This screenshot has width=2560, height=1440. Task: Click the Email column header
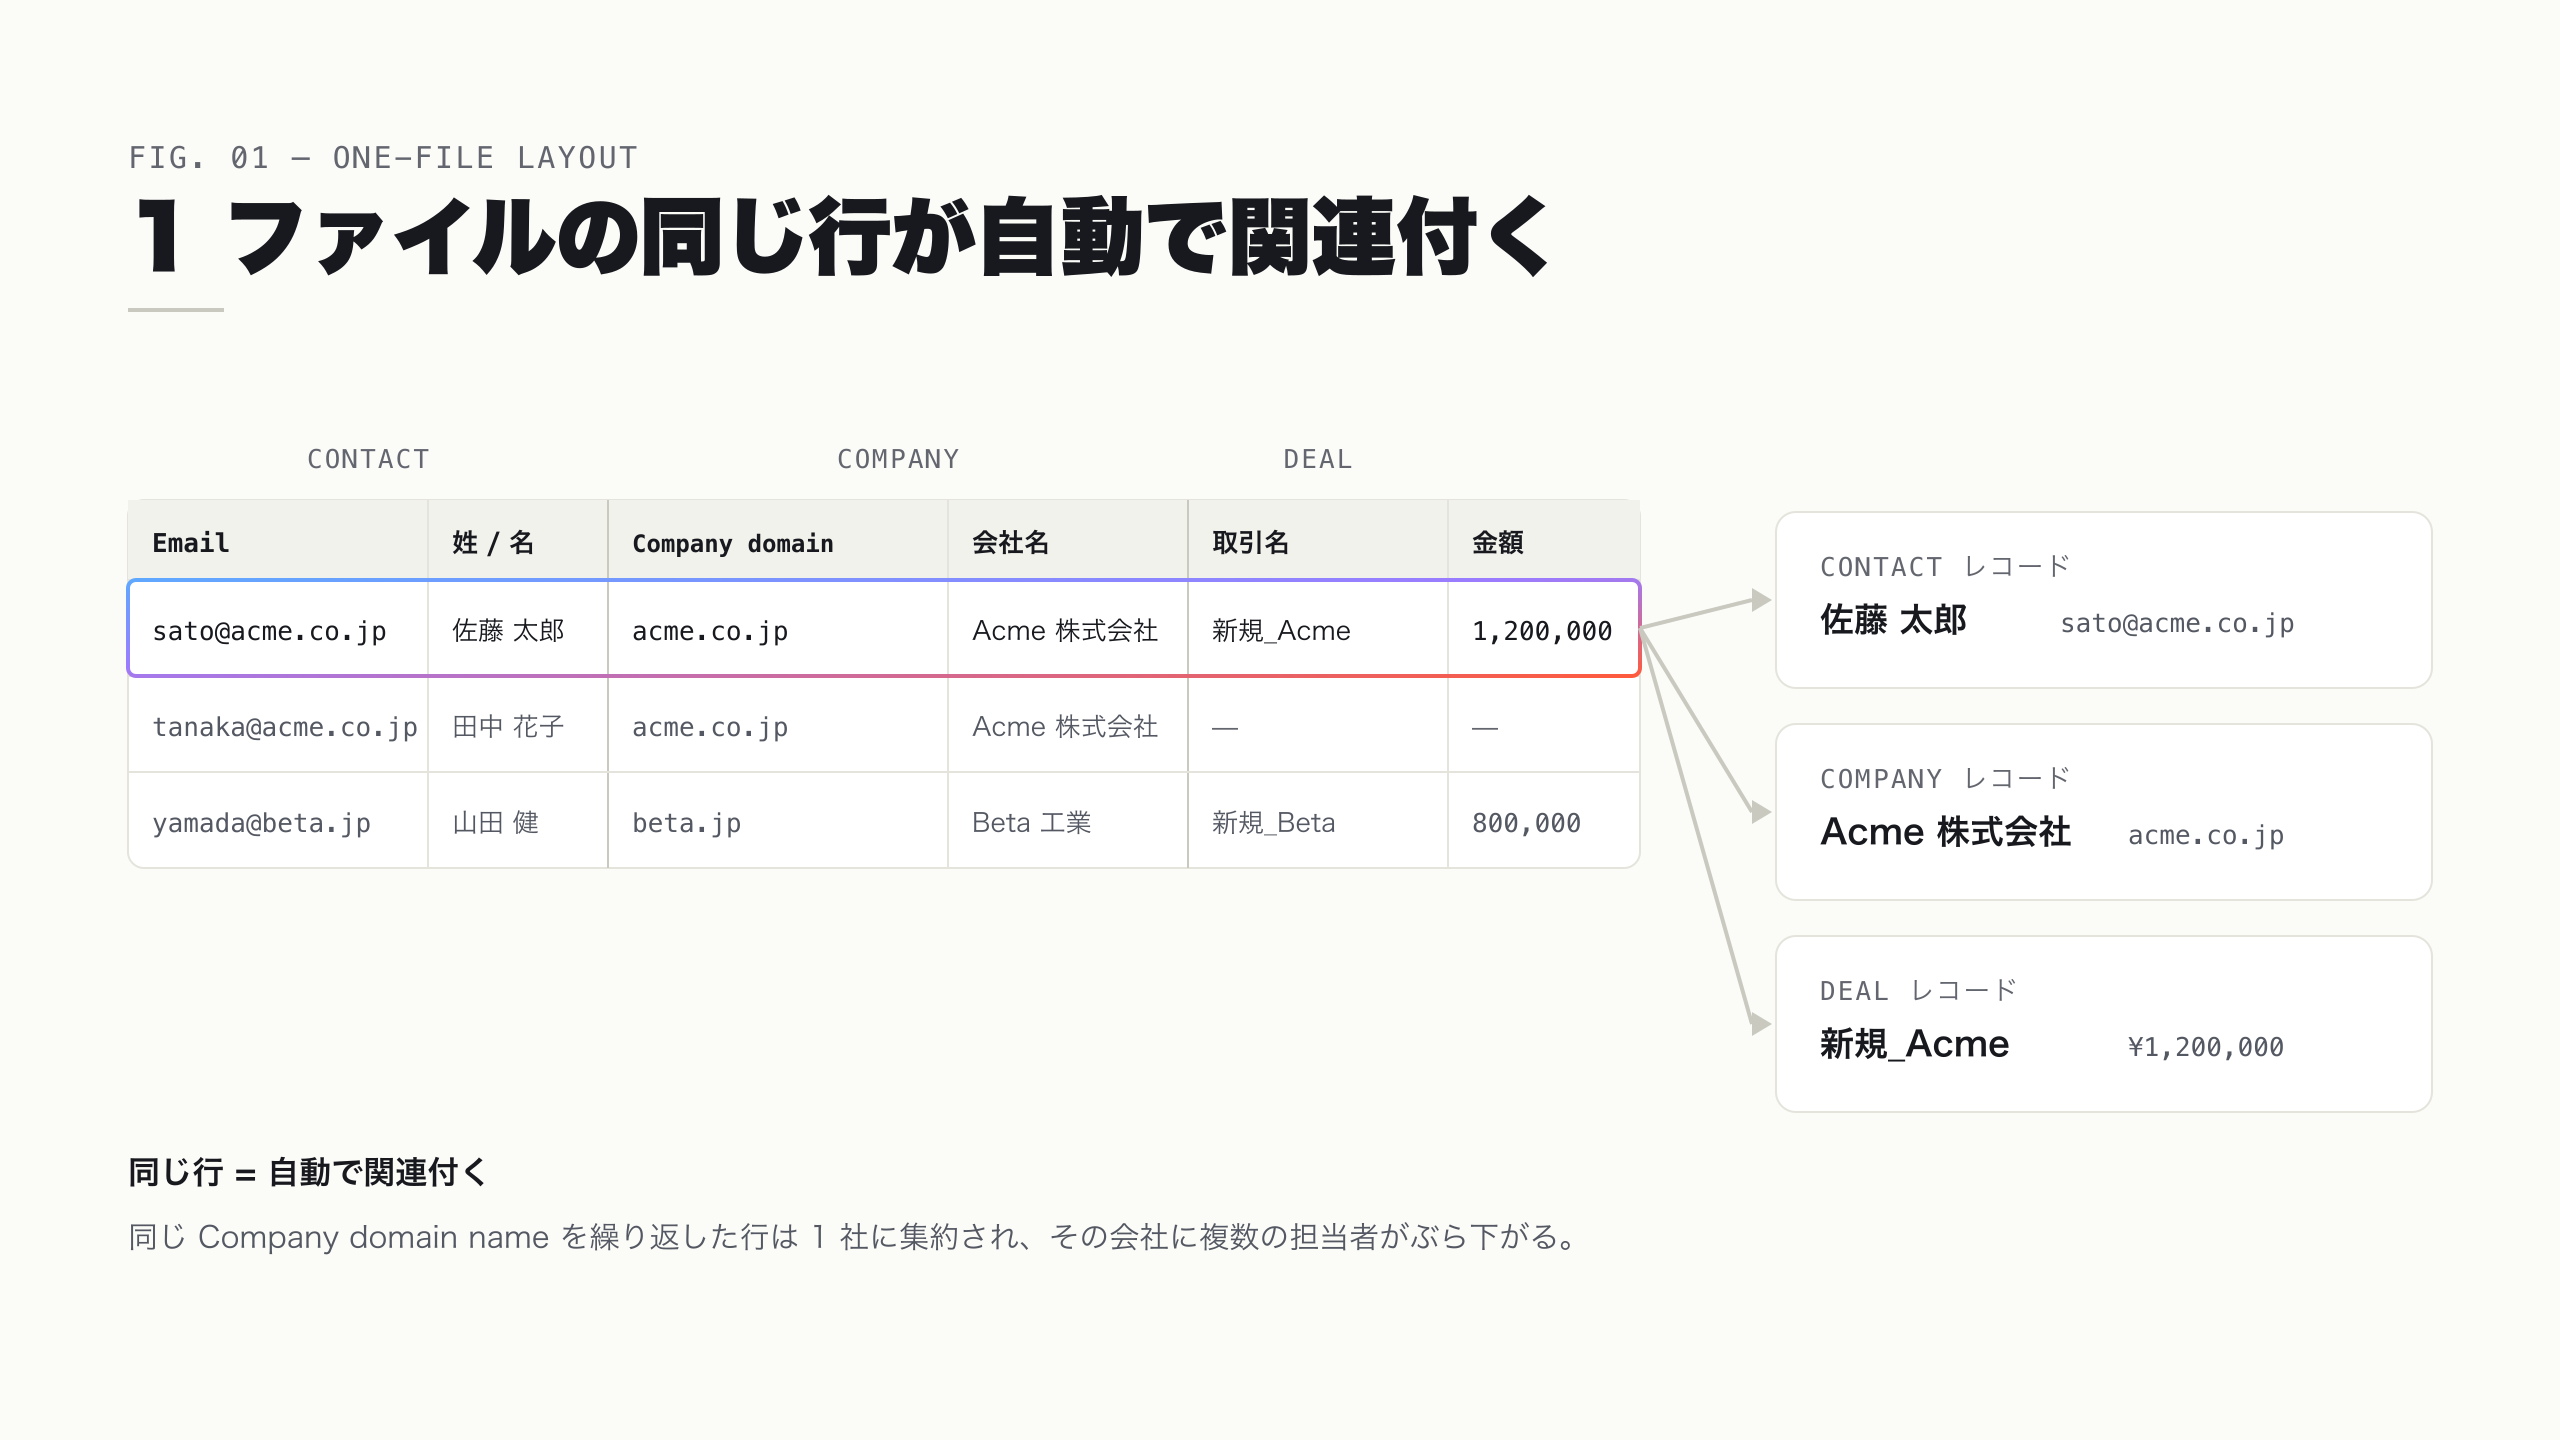click(278, 542)
